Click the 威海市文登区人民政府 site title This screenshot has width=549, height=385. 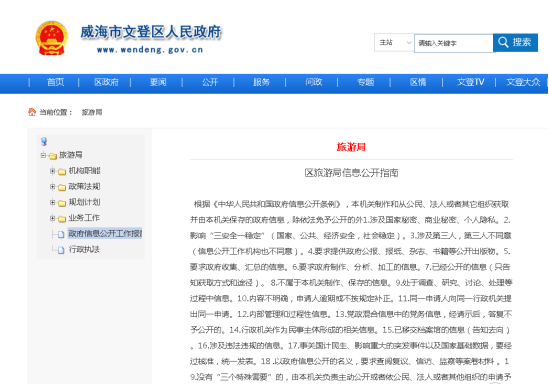[151, 32]
